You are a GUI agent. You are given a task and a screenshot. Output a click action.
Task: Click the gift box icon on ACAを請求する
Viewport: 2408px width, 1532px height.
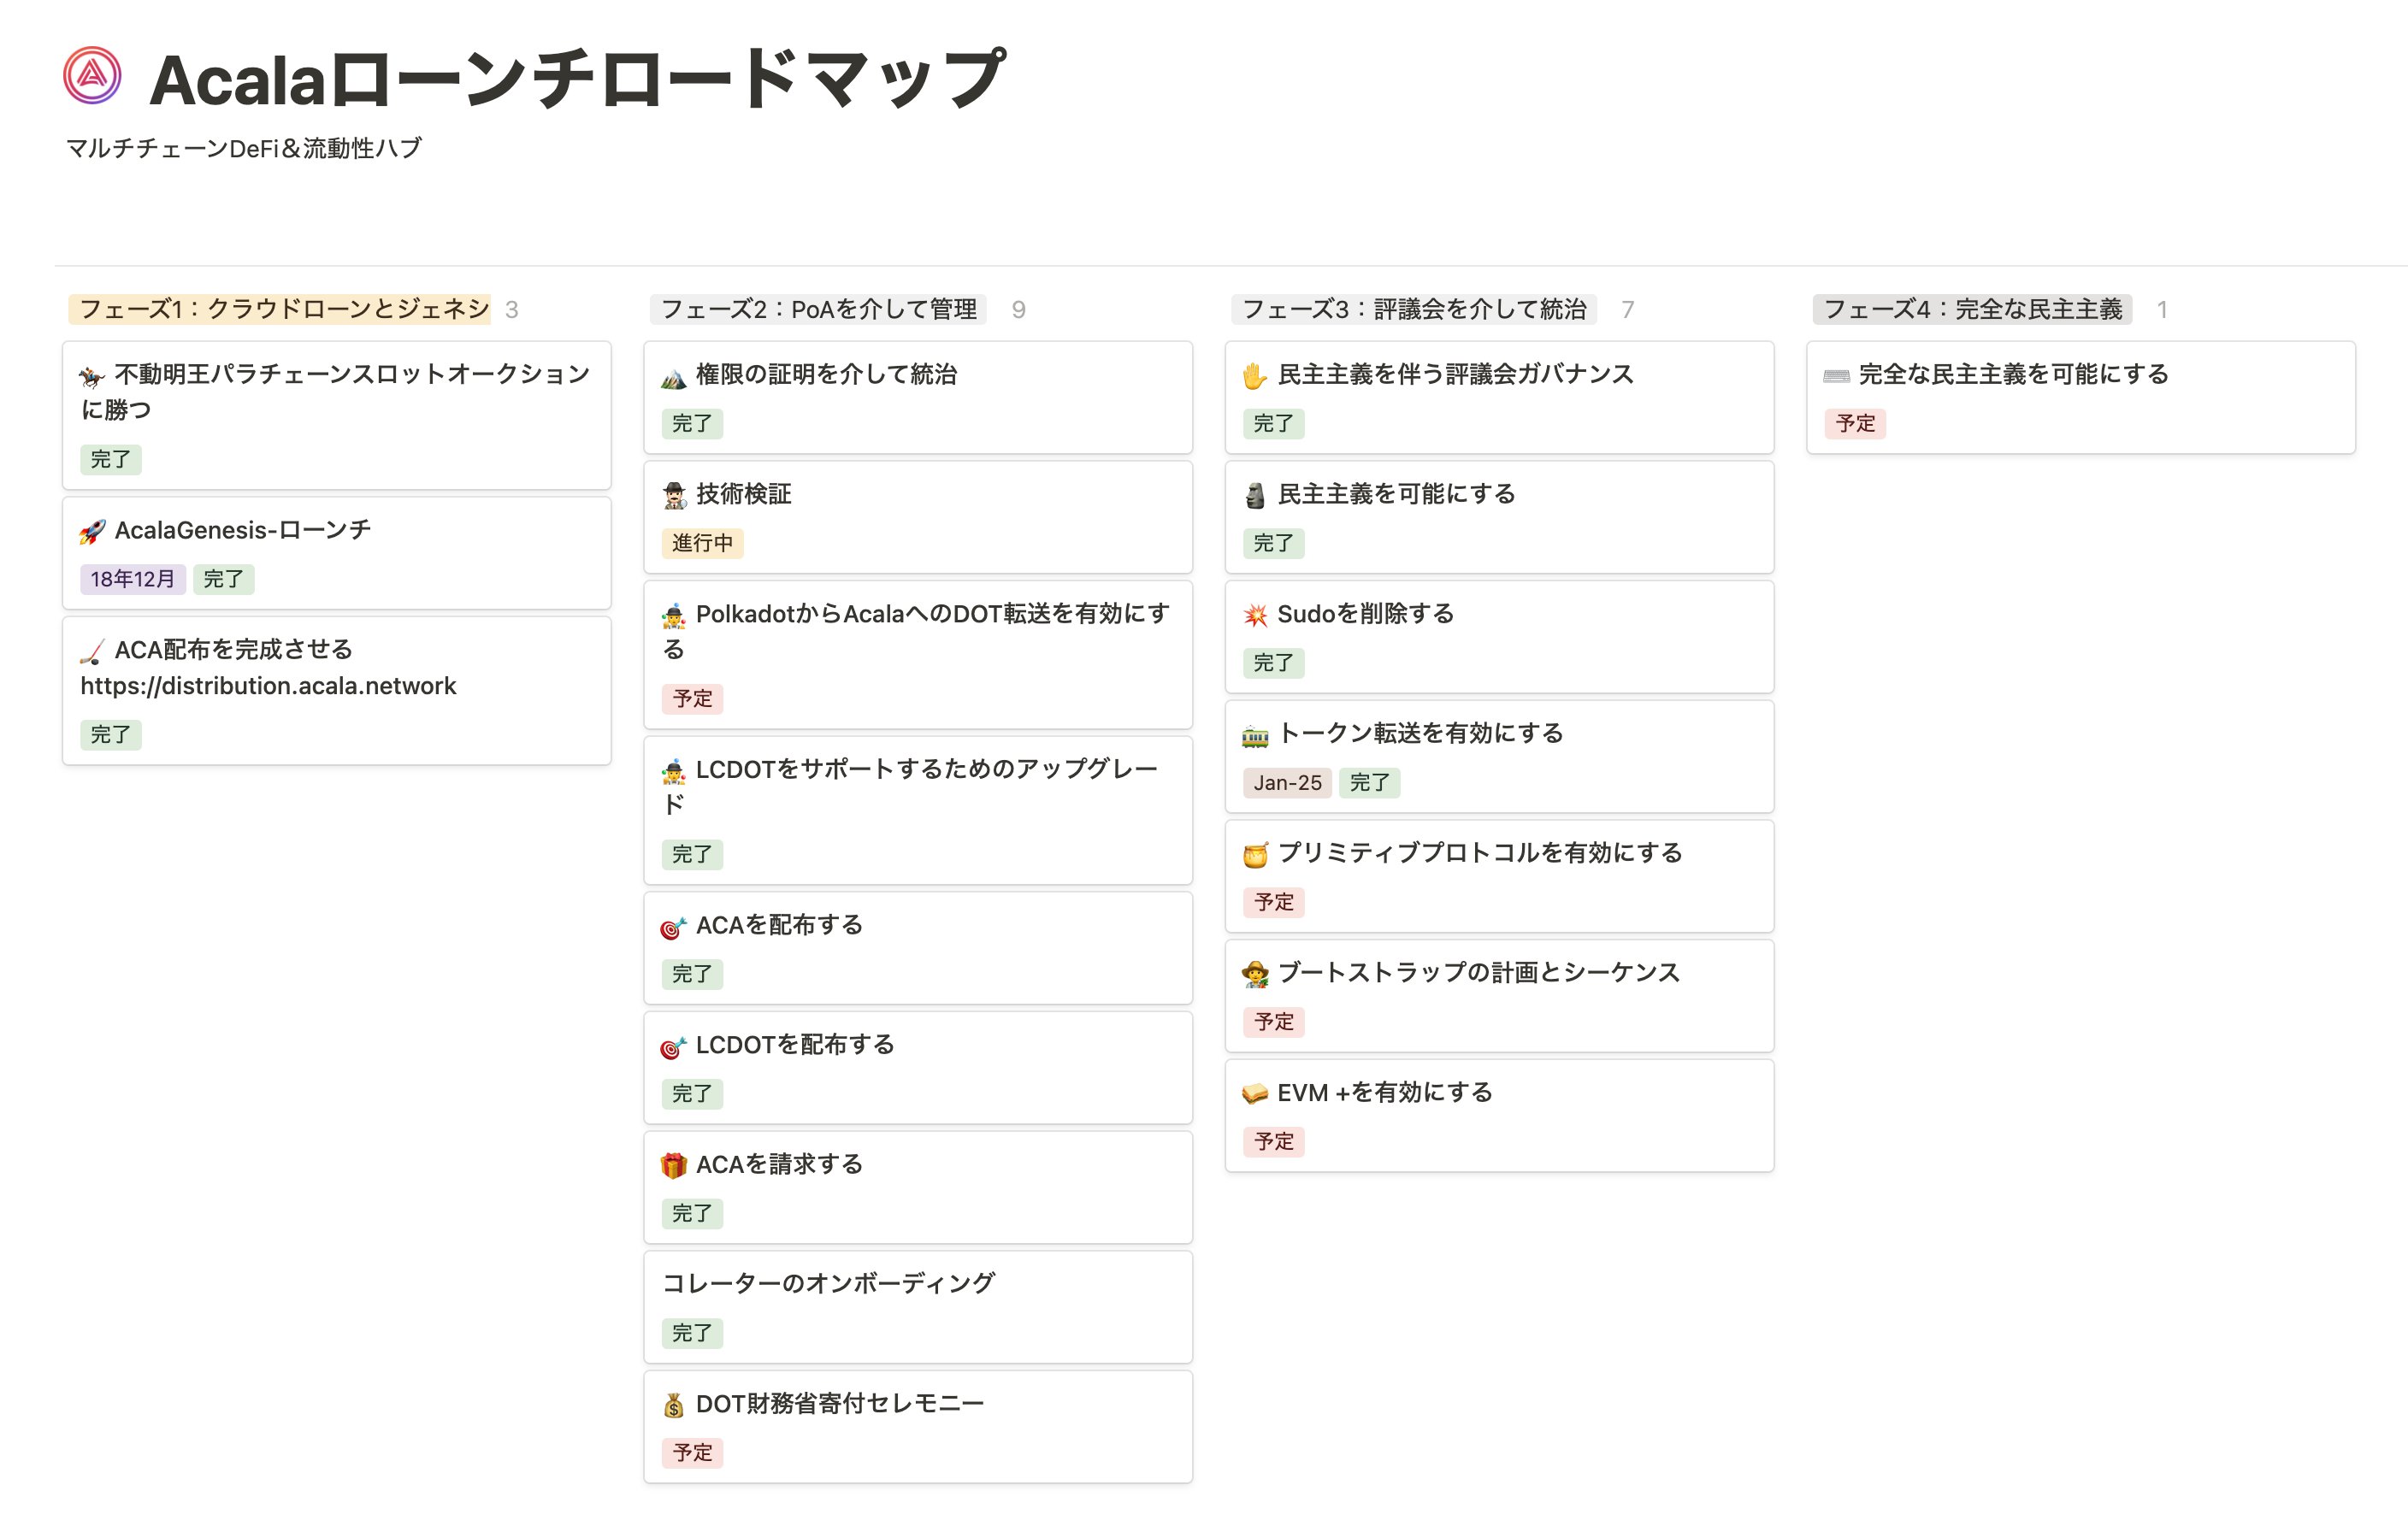tap(674, 1166)
